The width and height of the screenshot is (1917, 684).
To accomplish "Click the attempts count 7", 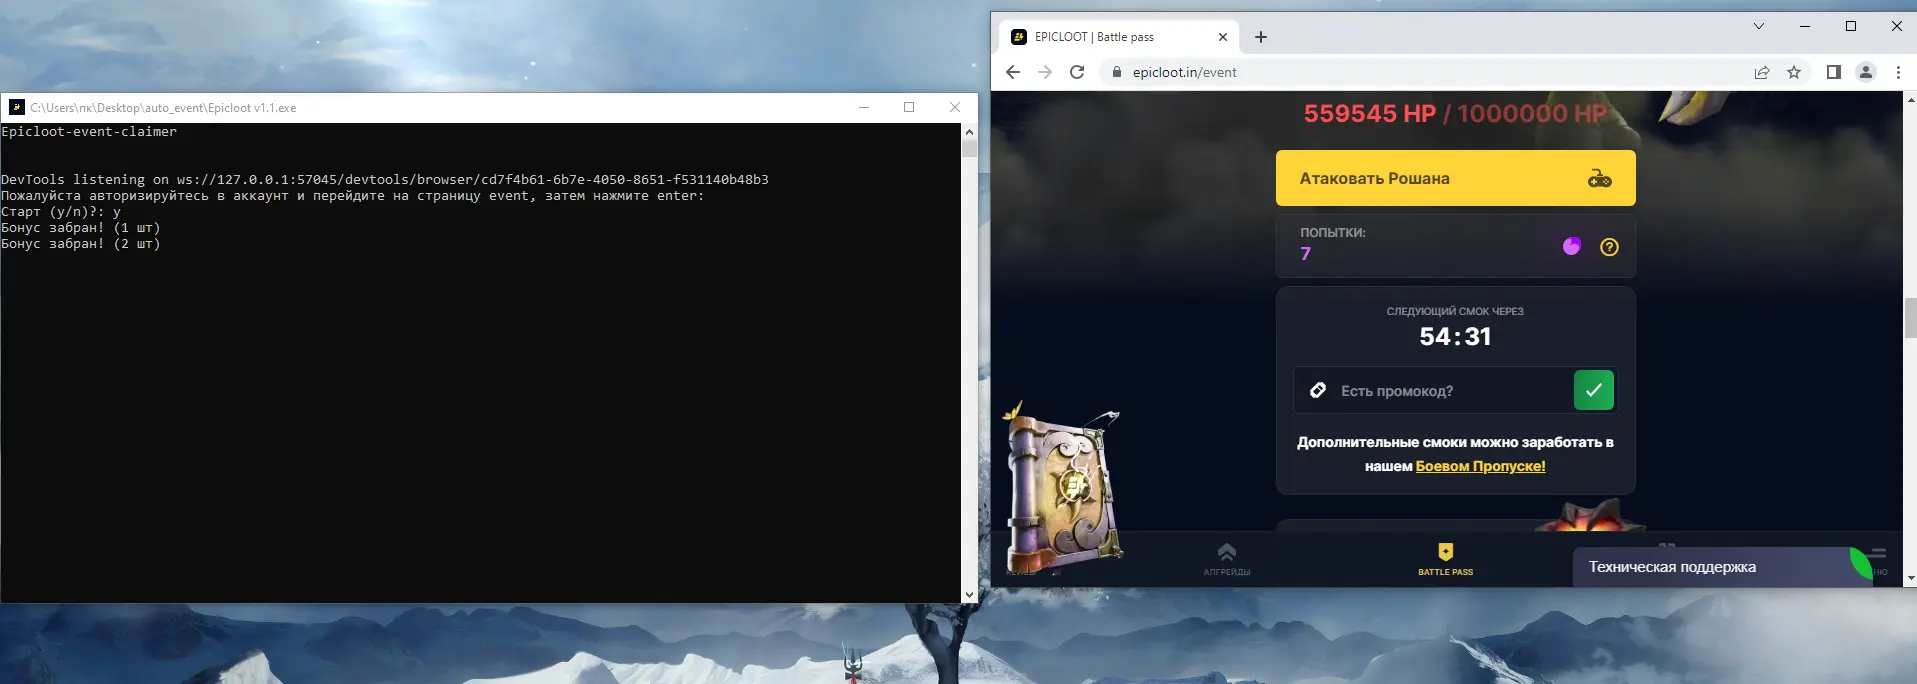I will [1305, 254].
